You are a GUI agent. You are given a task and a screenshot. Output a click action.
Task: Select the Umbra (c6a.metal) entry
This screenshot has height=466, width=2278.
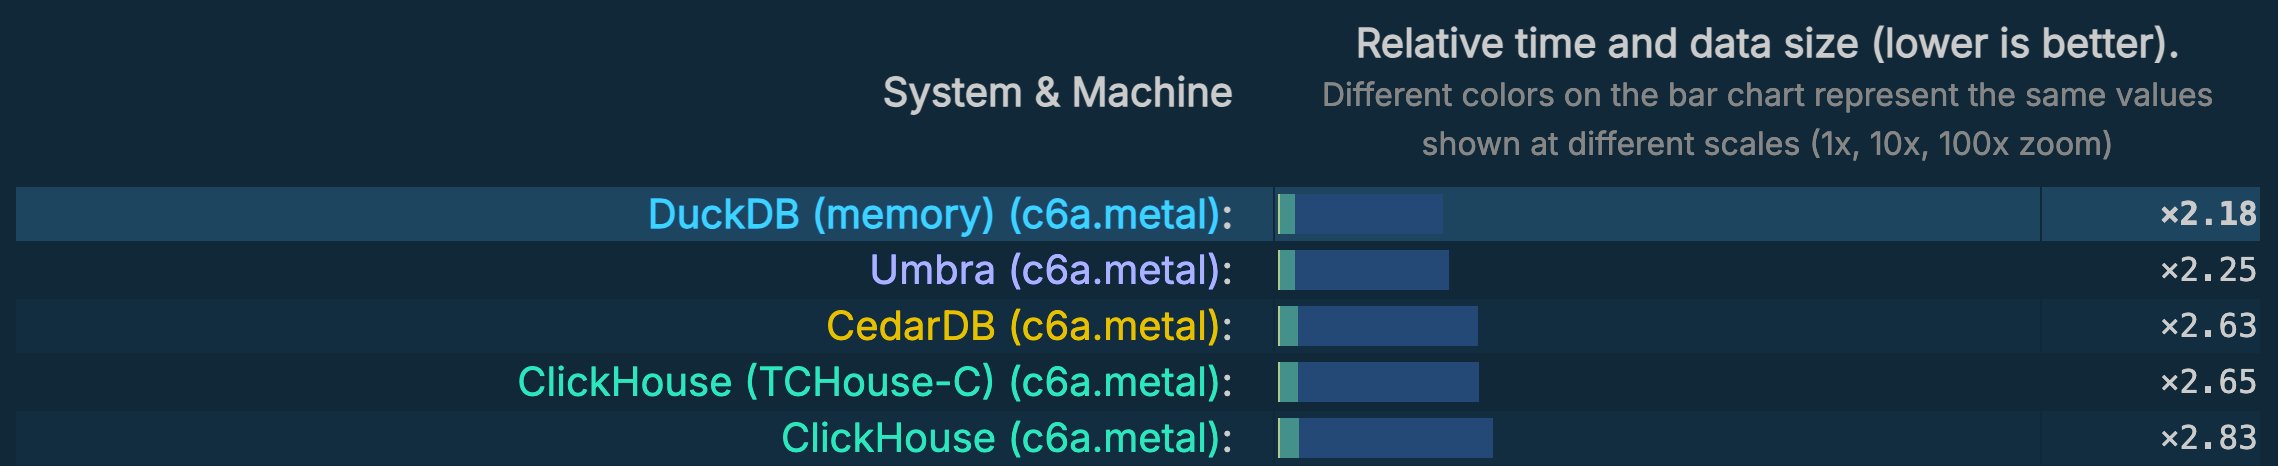pyautogui.click(x=1051, y=270)
